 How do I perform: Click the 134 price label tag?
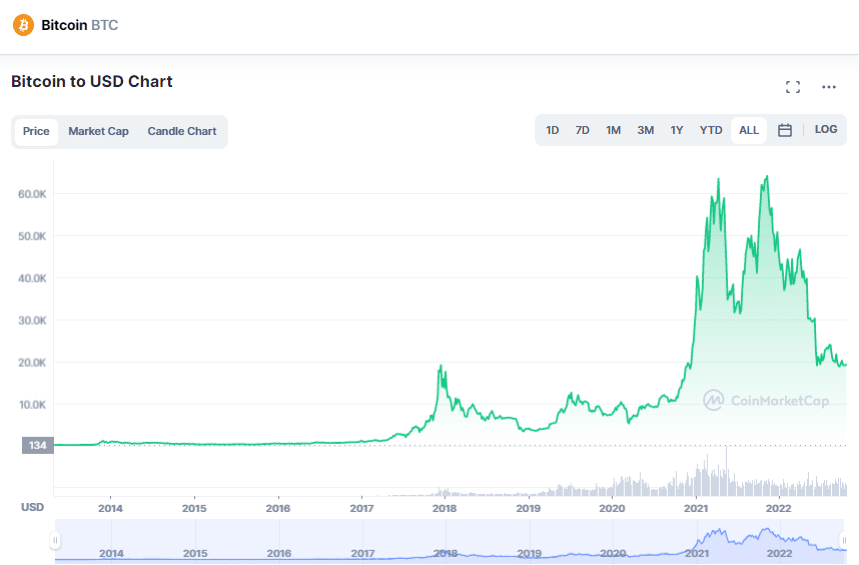coord(38,445)
